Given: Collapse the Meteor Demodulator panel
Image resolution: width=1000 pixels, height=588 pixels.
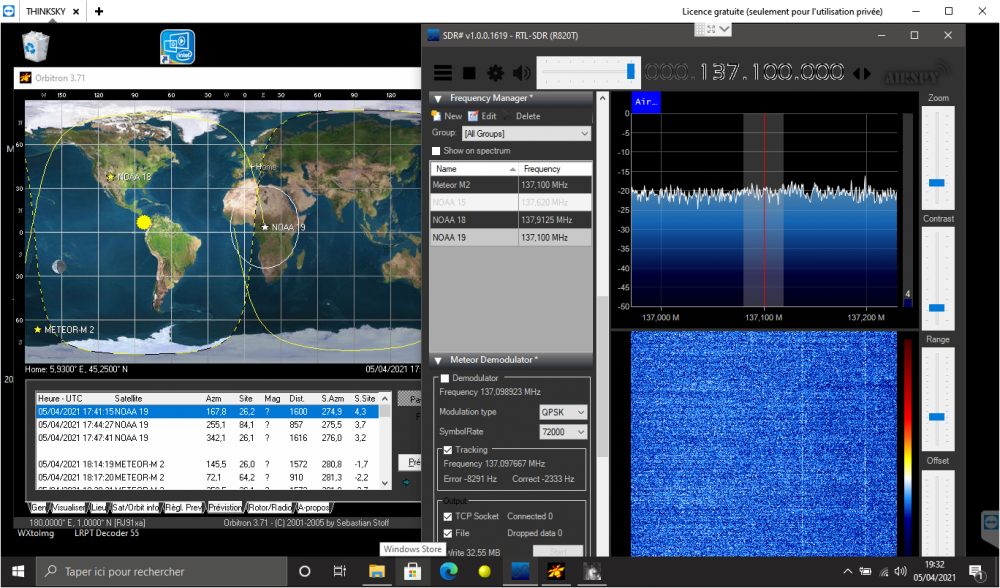Looking at the screenshot, I should pos(438,360).
